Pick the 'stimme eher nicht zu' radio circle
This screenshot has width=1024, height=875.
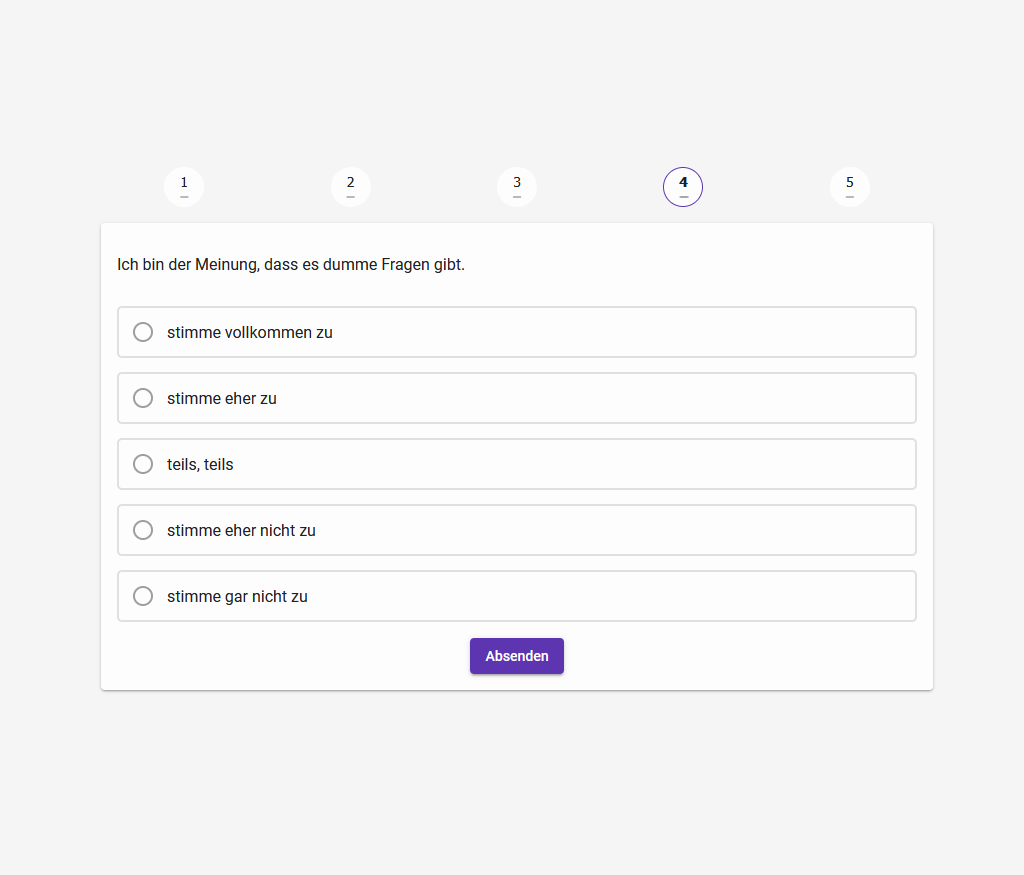[x=143, y=530]
